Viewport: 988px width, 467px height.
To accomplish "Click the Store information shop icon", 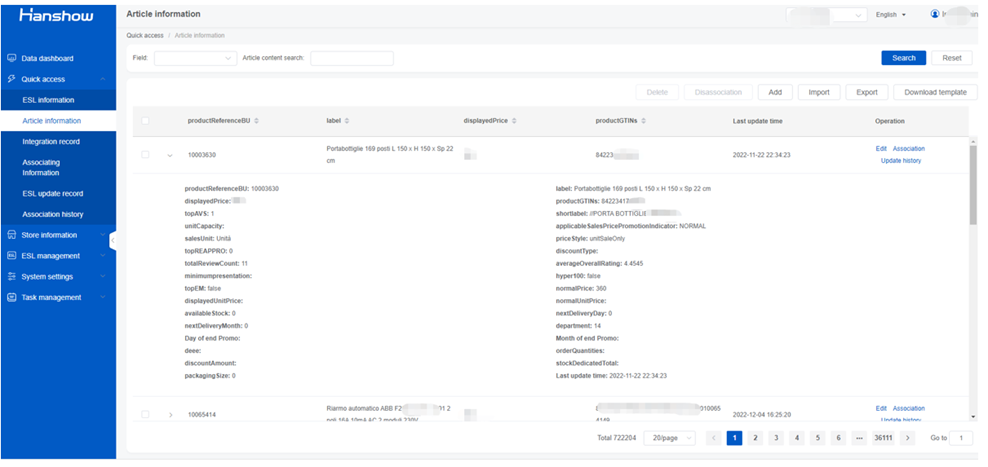I will pos(11,235).
